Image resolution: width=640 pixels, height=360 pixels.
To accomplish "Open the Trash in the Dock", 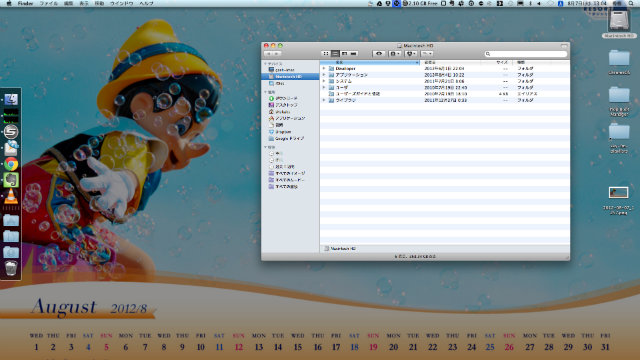I will [11, 269].
